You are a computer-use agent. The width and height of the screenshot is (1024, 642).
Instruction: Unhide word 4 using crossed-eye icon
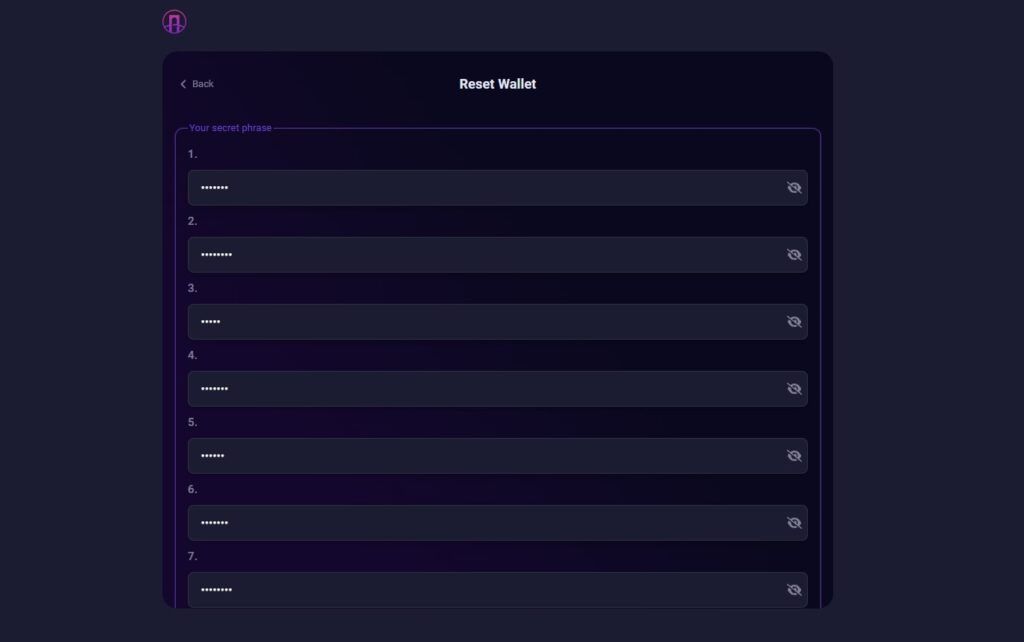point(794,389)
